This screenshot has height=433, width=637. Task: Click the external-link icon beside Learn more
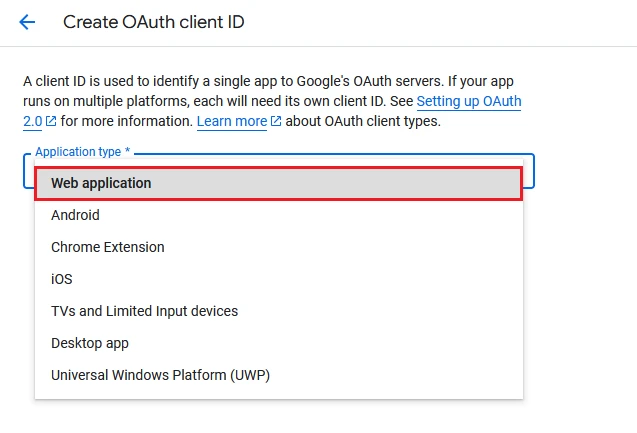276,121
